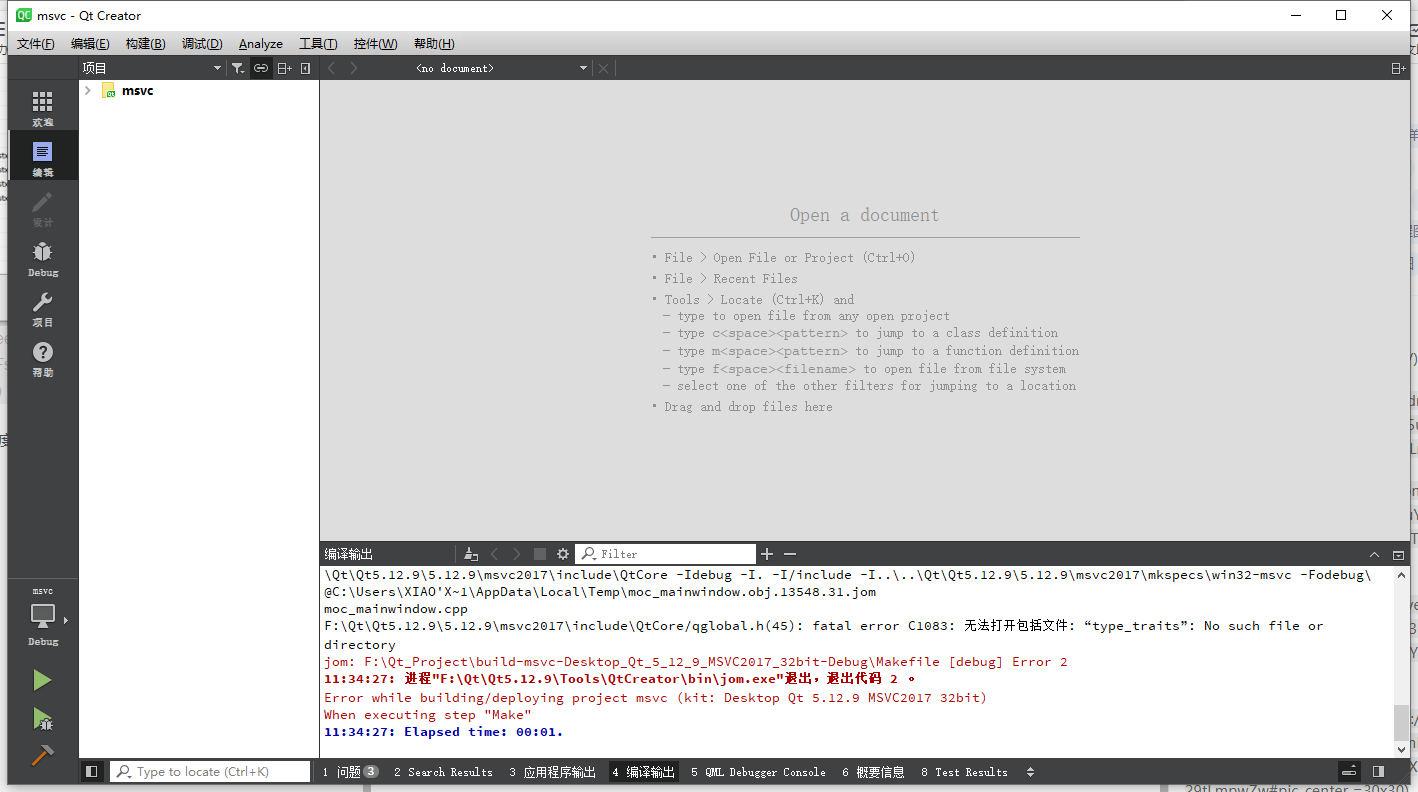Switch to the 欢迎 (Welcome) mode
The width and height of the screenshot is (1418, 792).
[42, 105]
